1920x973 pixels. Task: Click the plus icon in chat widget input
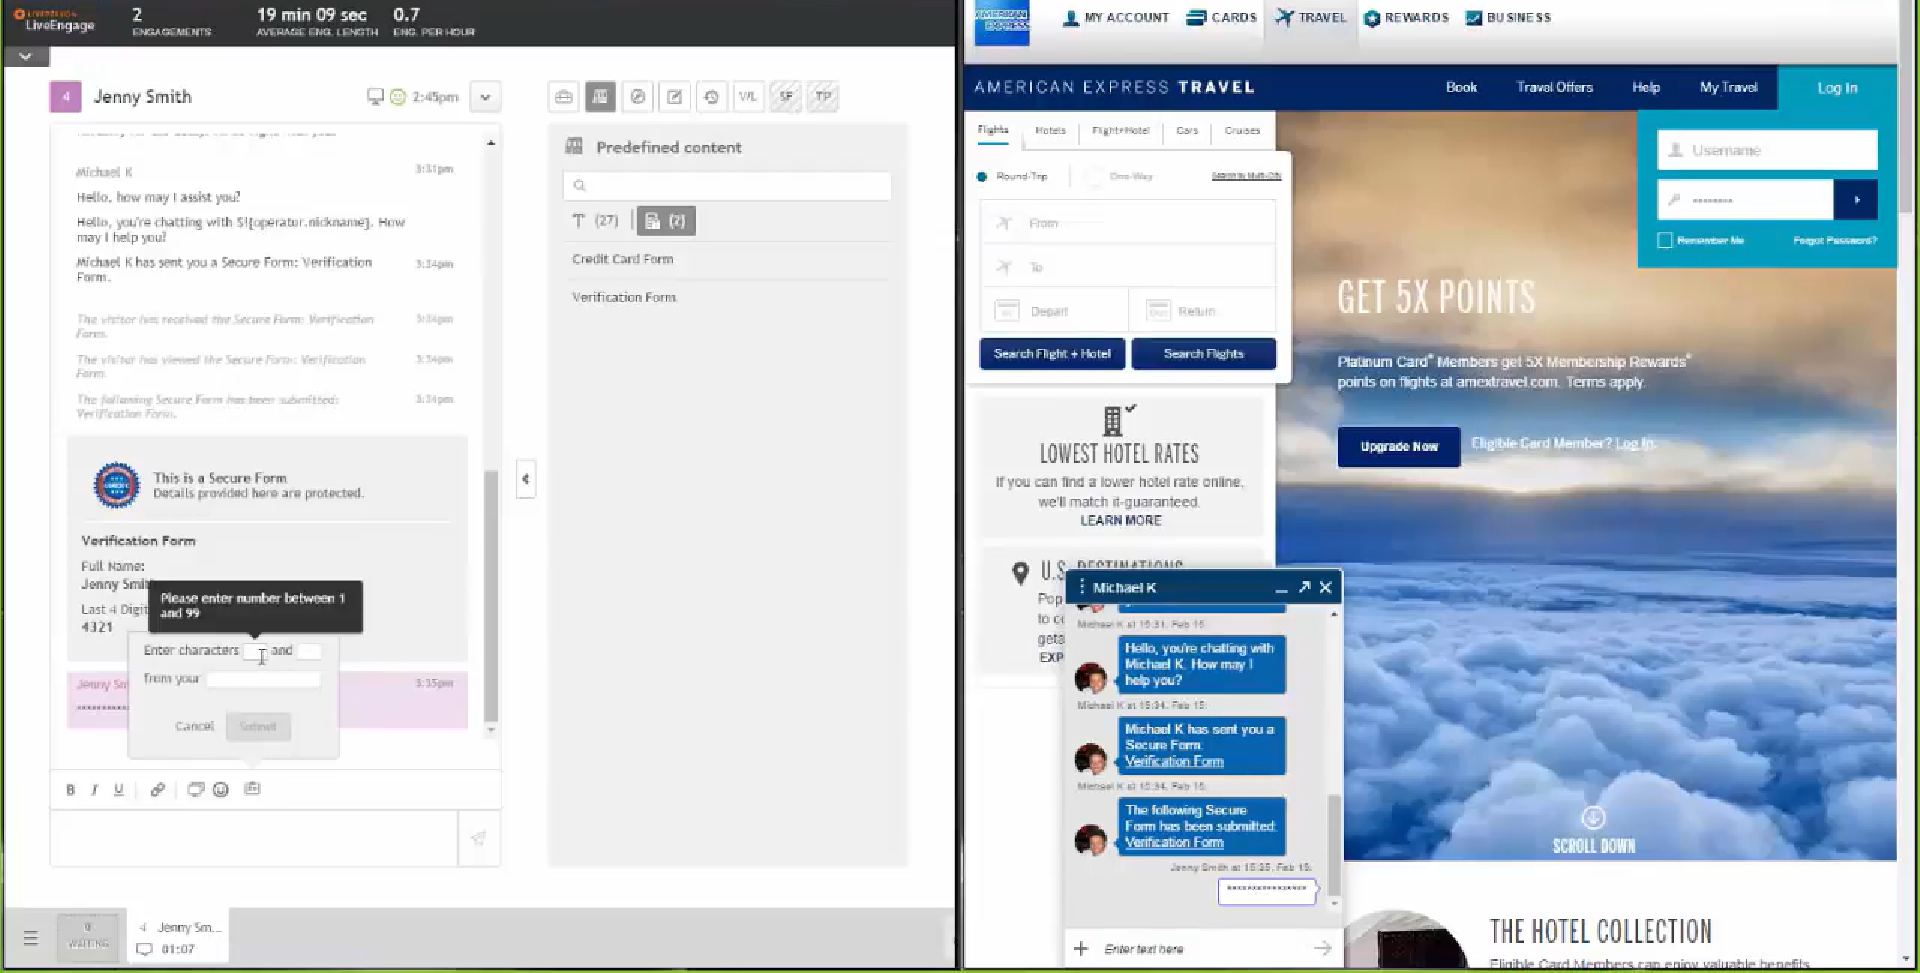click(x=1080, y=948)
